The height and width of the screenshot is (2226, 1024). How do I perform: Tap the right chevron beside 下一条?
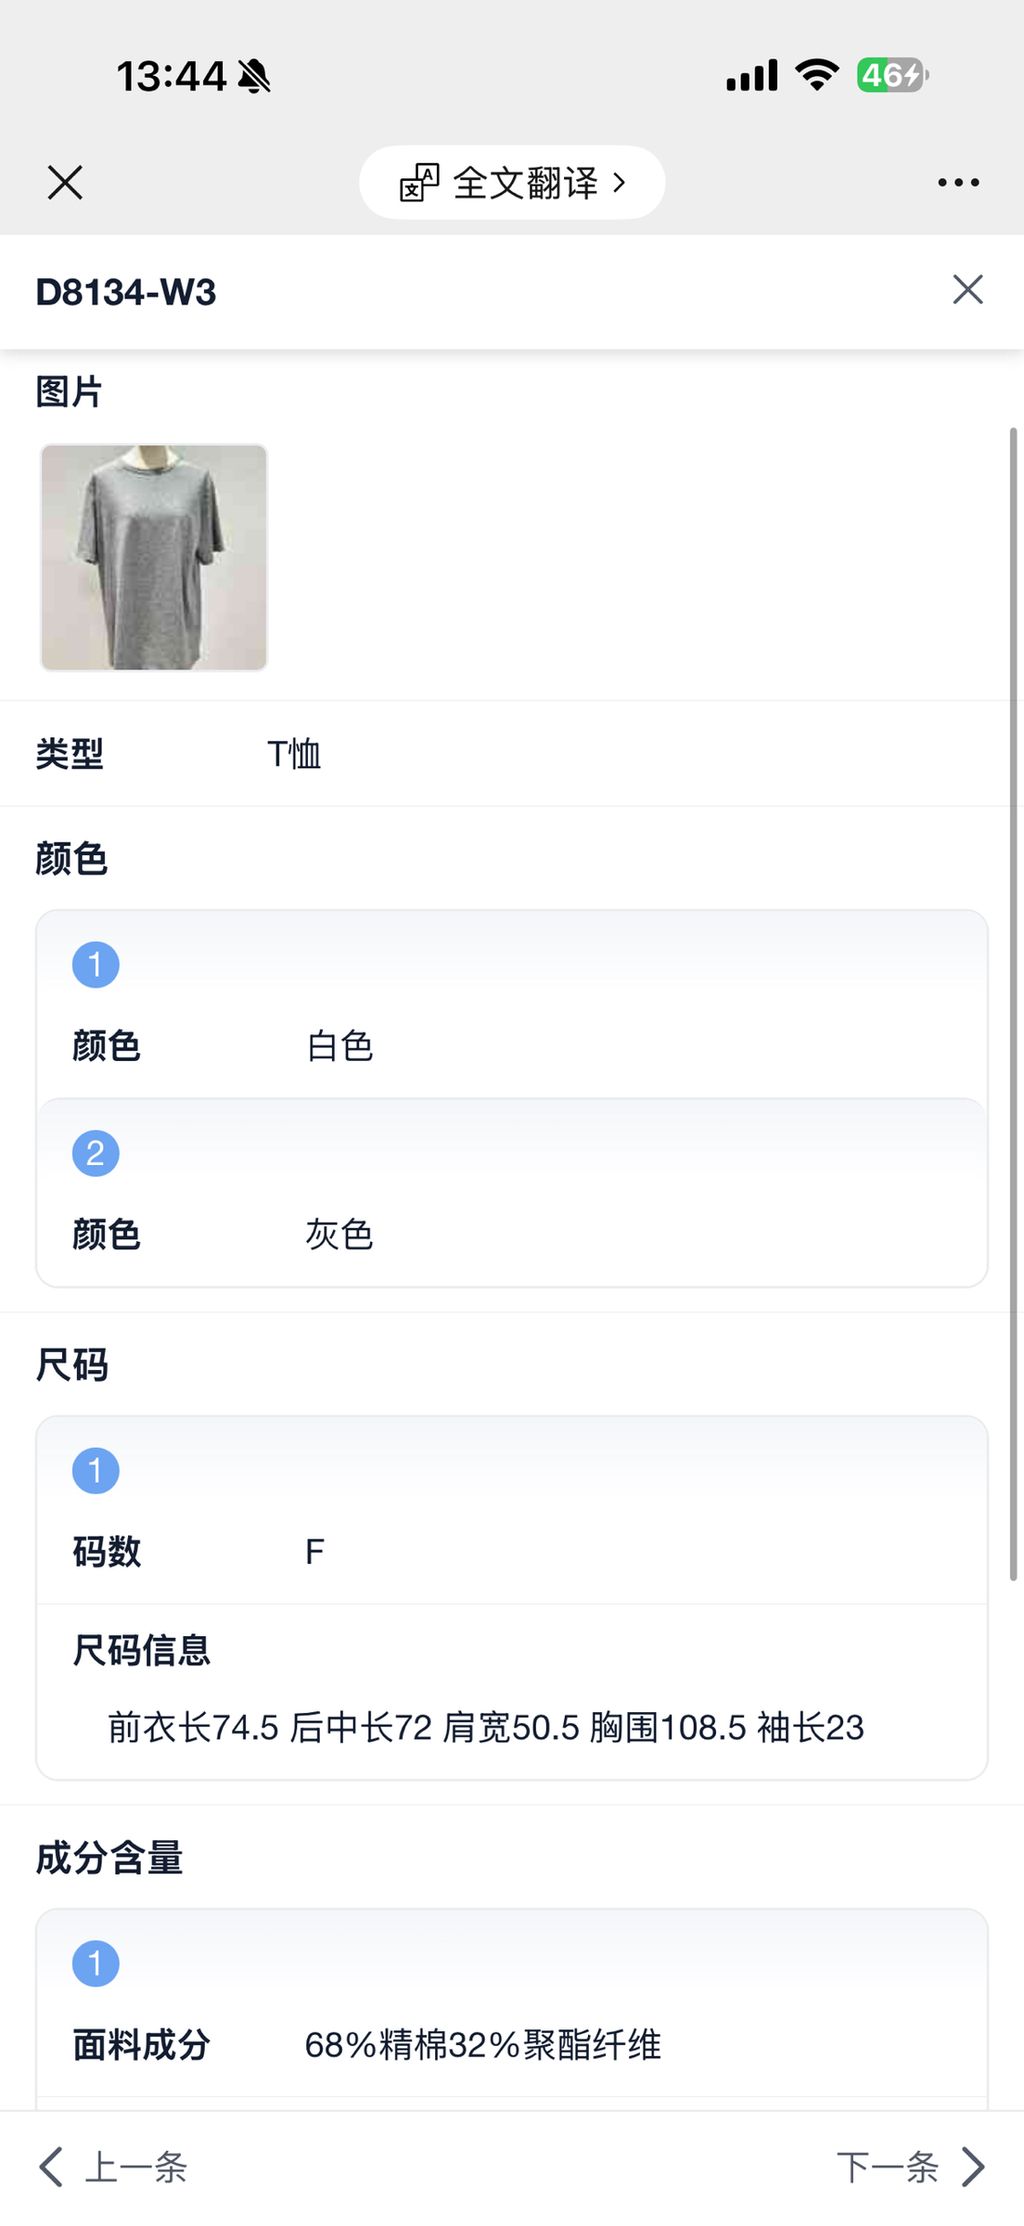tap(973, 2167)
